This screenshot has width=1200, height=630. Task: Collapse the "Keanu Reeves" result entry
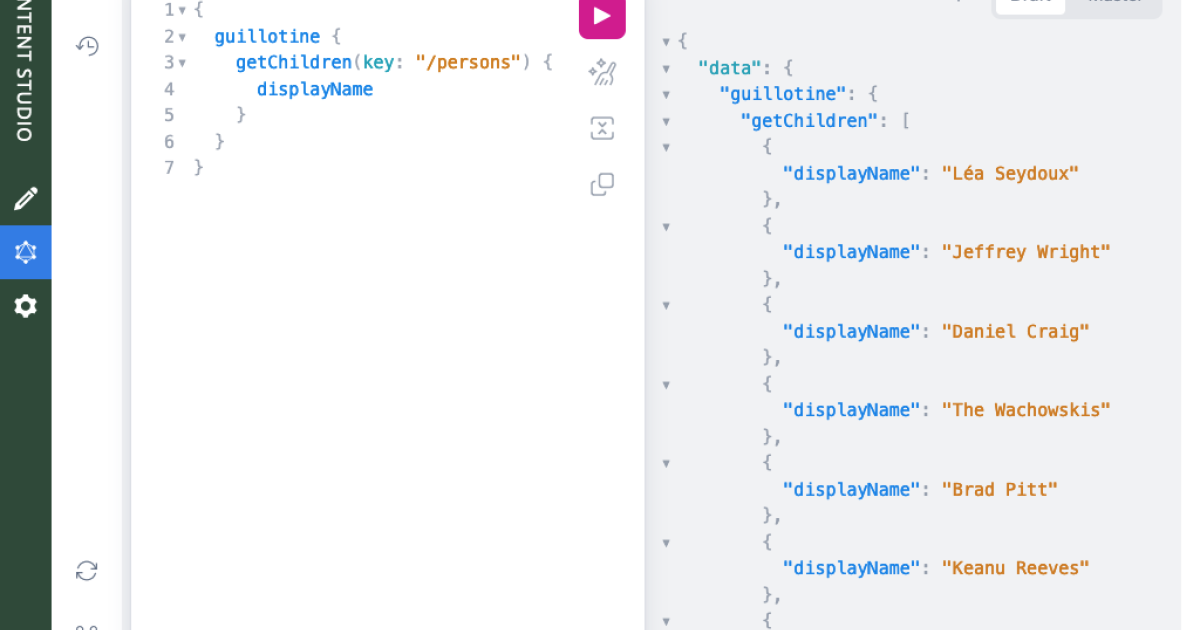[x=666, y=542]
